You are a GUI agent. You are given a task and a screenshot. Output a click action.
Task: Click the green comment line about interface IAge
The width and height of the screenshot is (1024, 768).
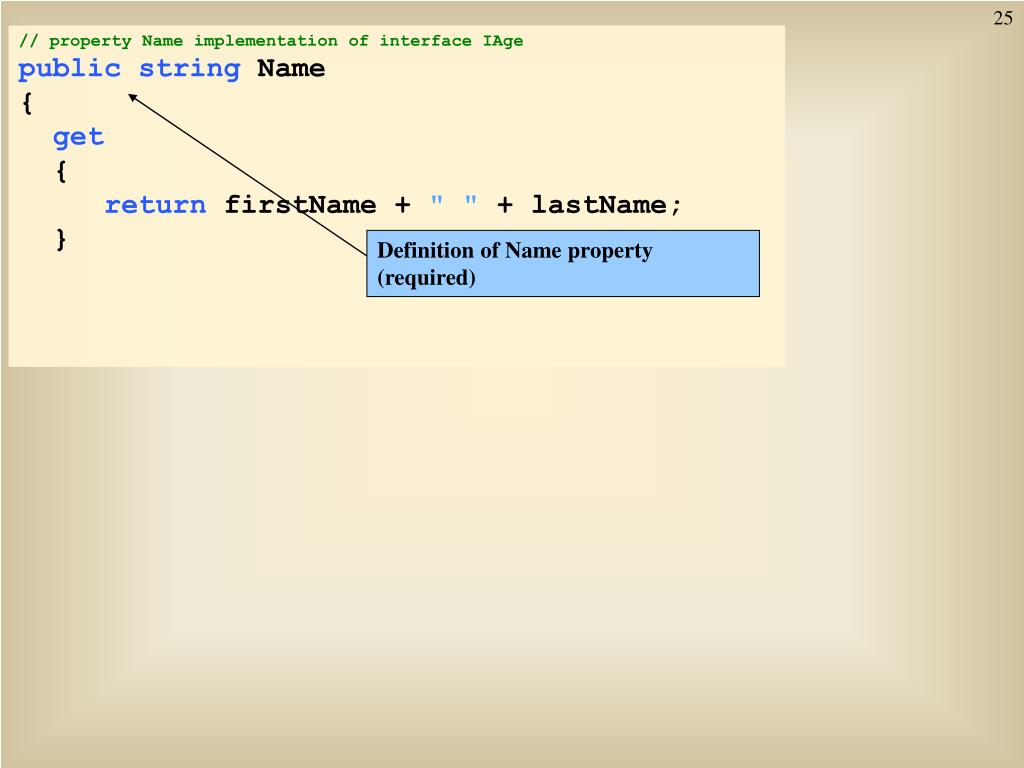tap(270, 41)
